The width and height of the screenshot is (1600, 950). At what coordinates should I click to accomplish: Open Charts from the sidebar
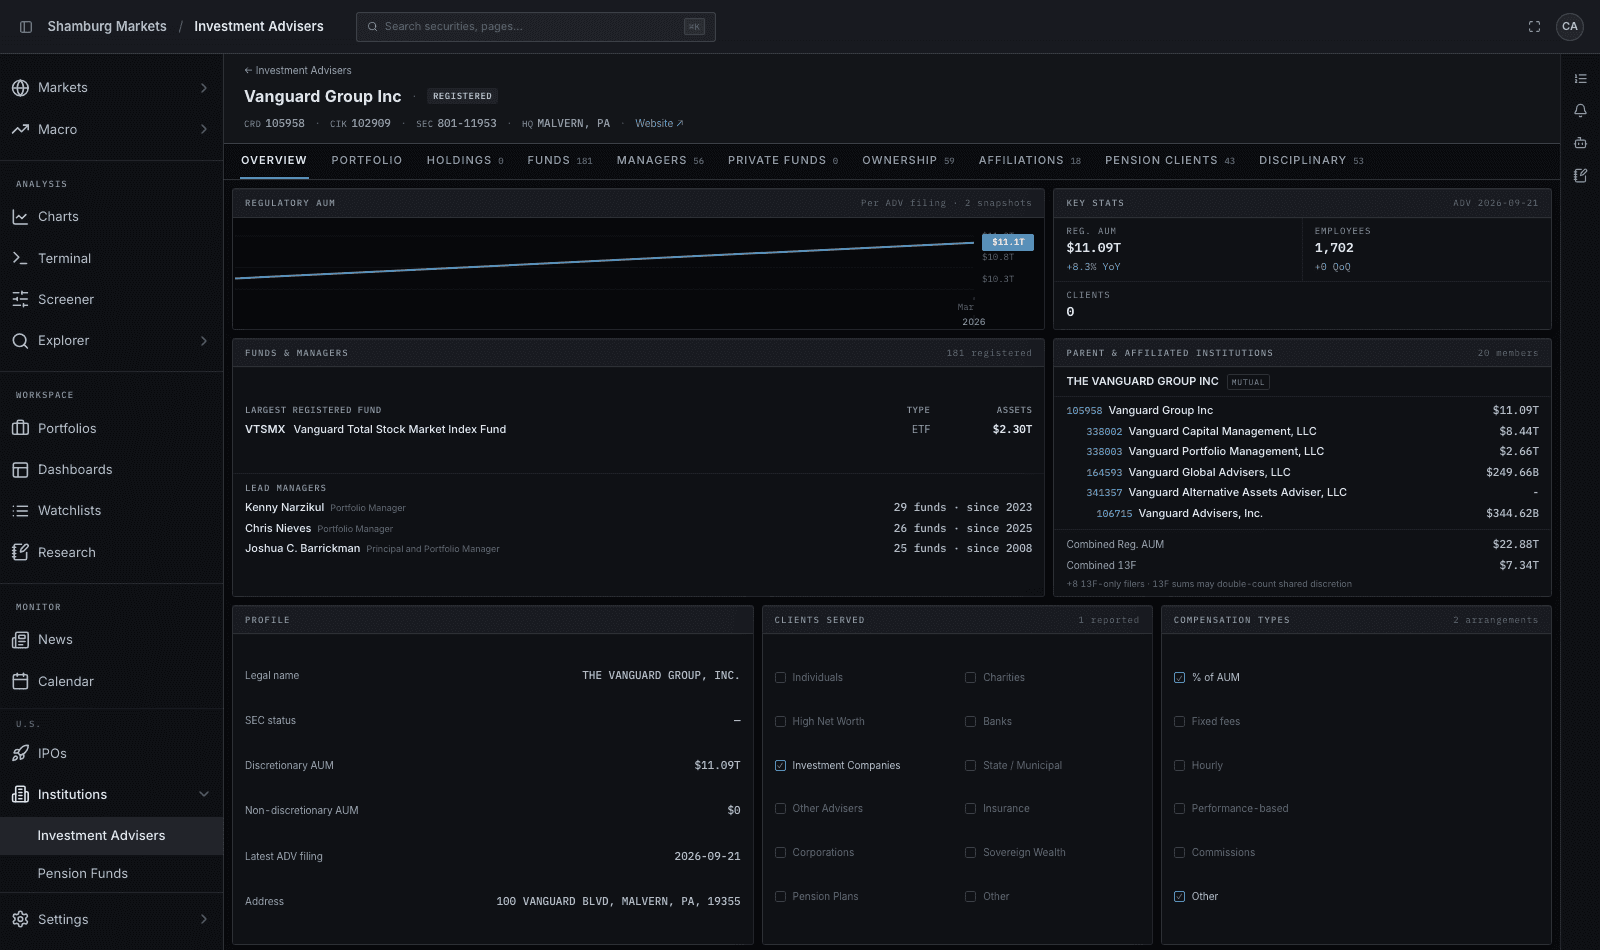(x=58, y=217)
